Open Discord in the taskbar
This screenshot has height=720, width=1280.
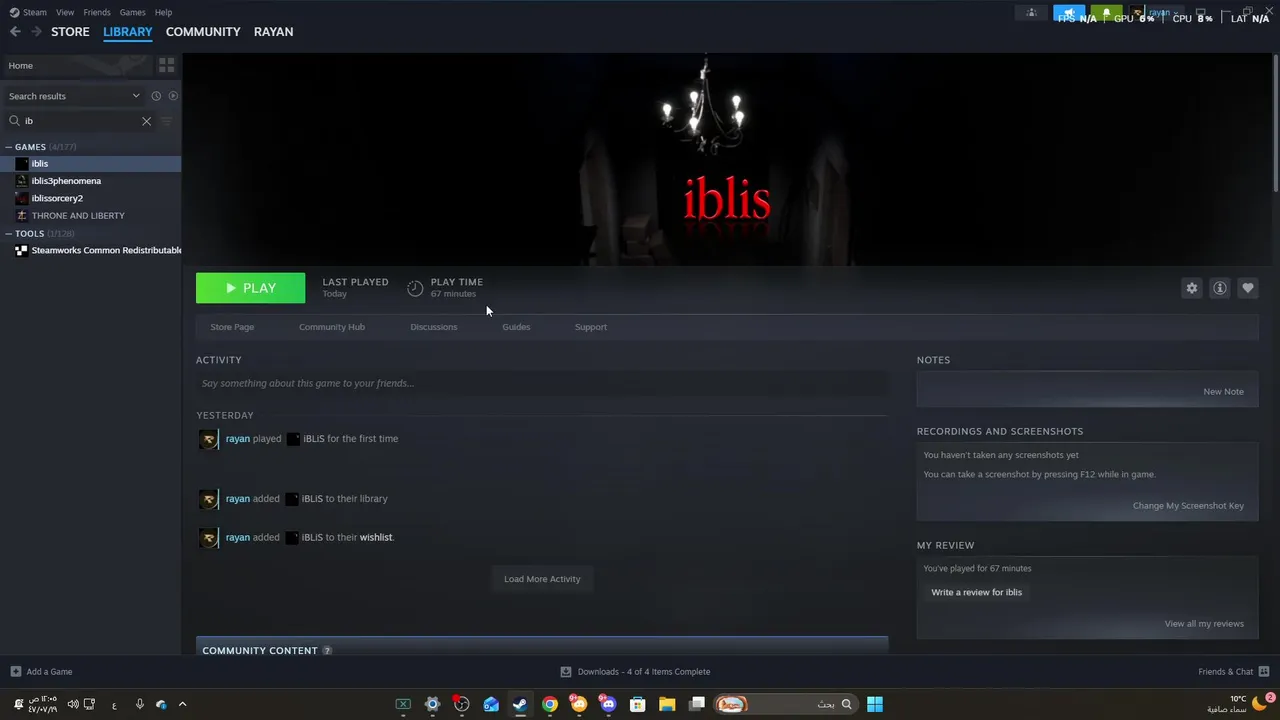click(x=608, y=704)
